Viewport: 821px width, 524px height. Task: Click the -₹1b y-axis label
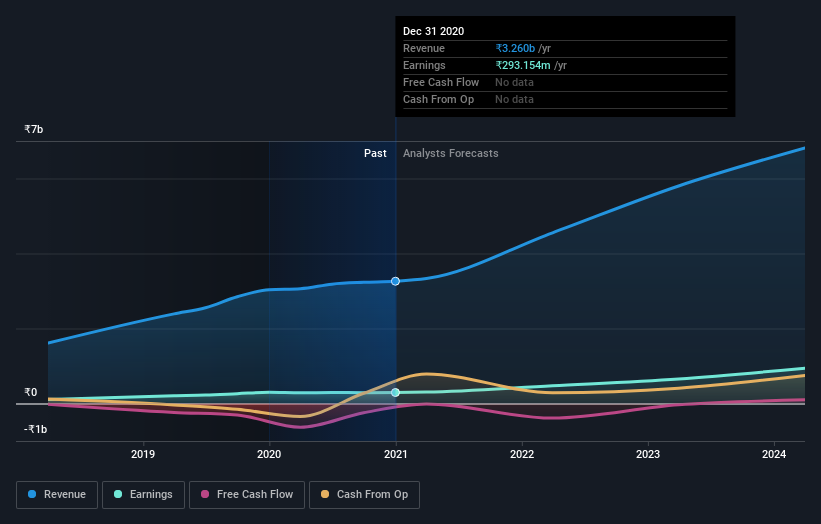tap(36, 429)
